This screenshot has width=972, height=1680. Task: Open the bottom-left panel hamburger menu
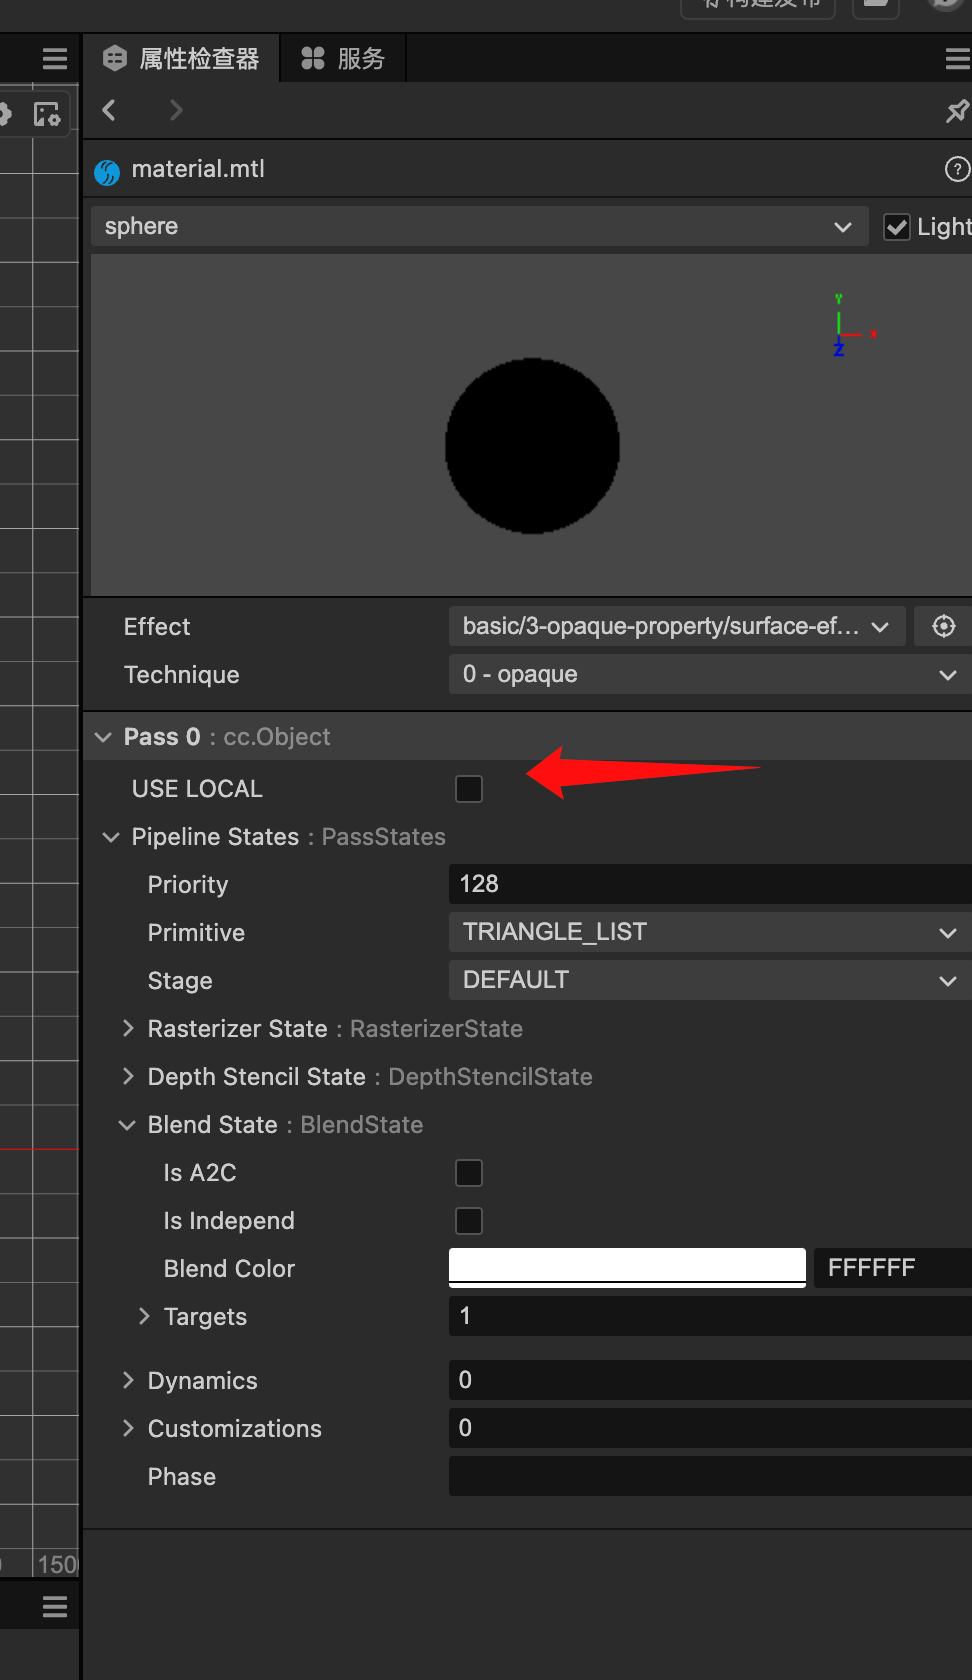(55, 1606)
